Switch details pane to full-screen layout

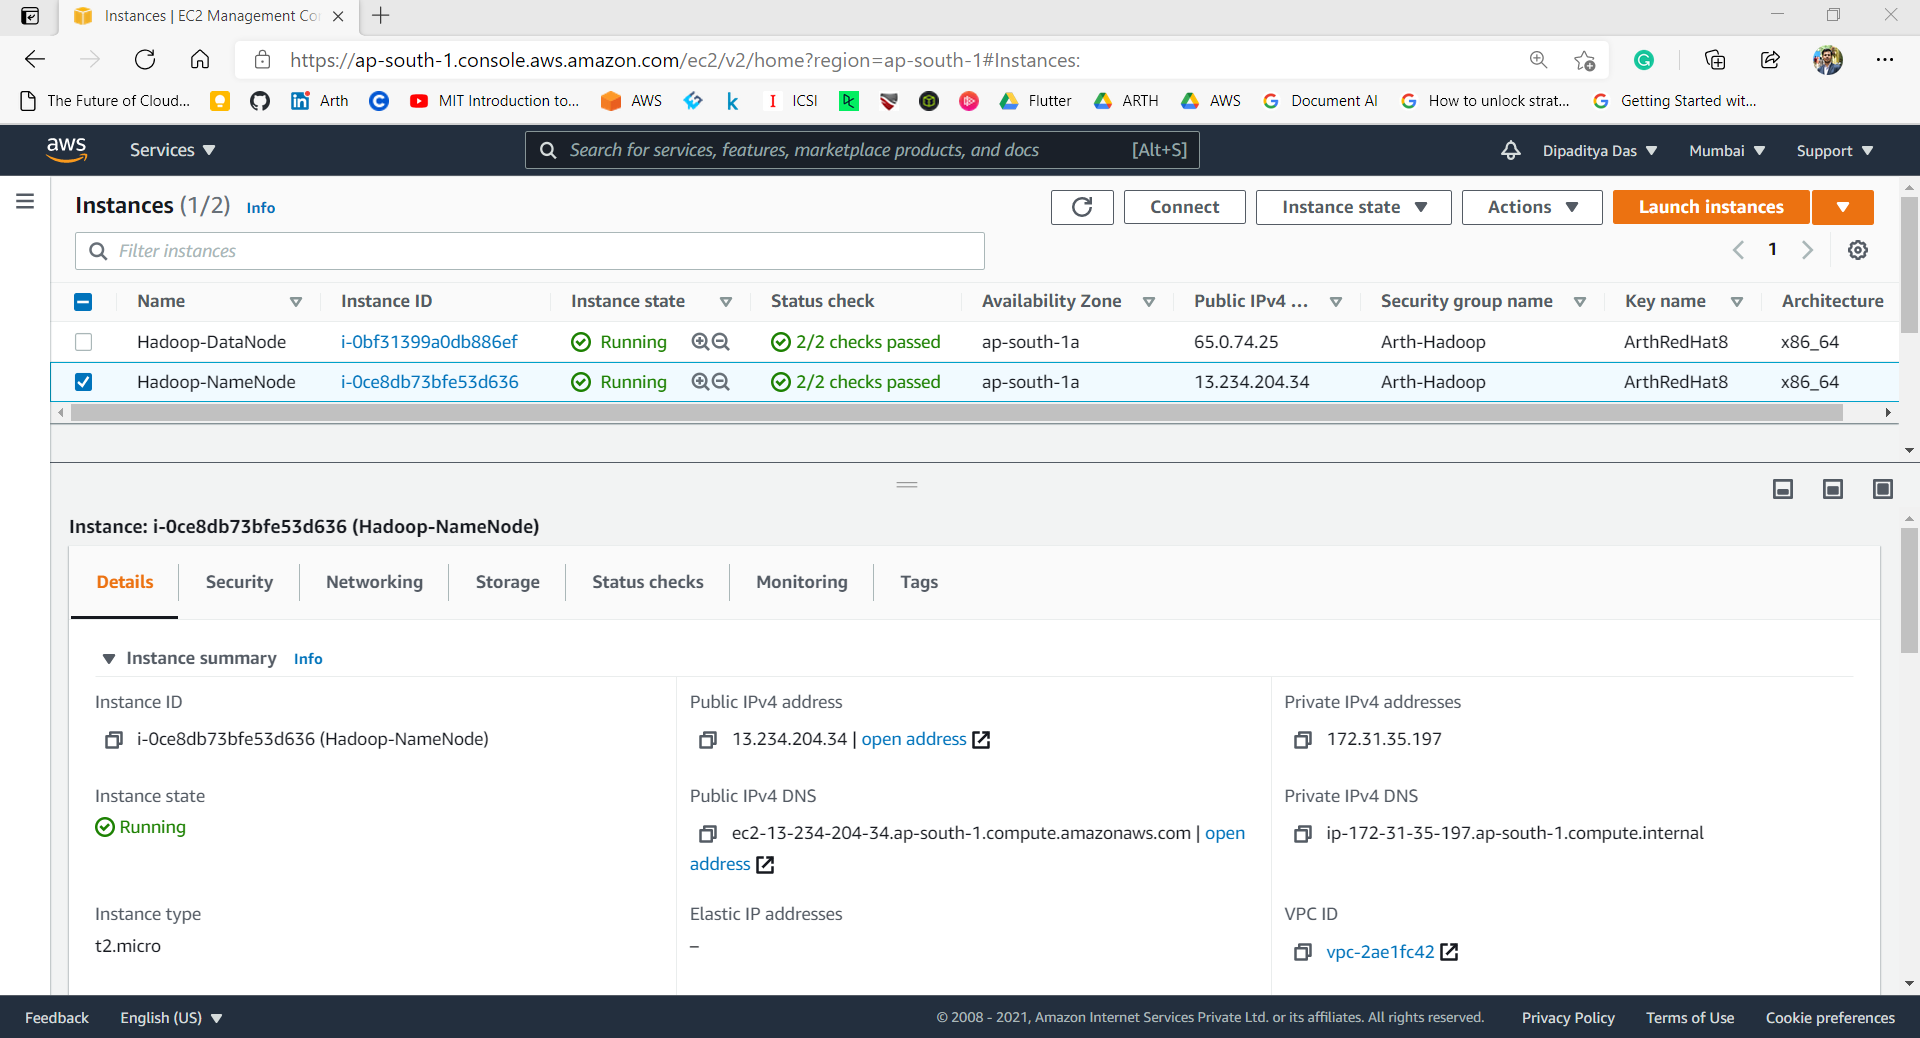click(x=1883, y=489)
